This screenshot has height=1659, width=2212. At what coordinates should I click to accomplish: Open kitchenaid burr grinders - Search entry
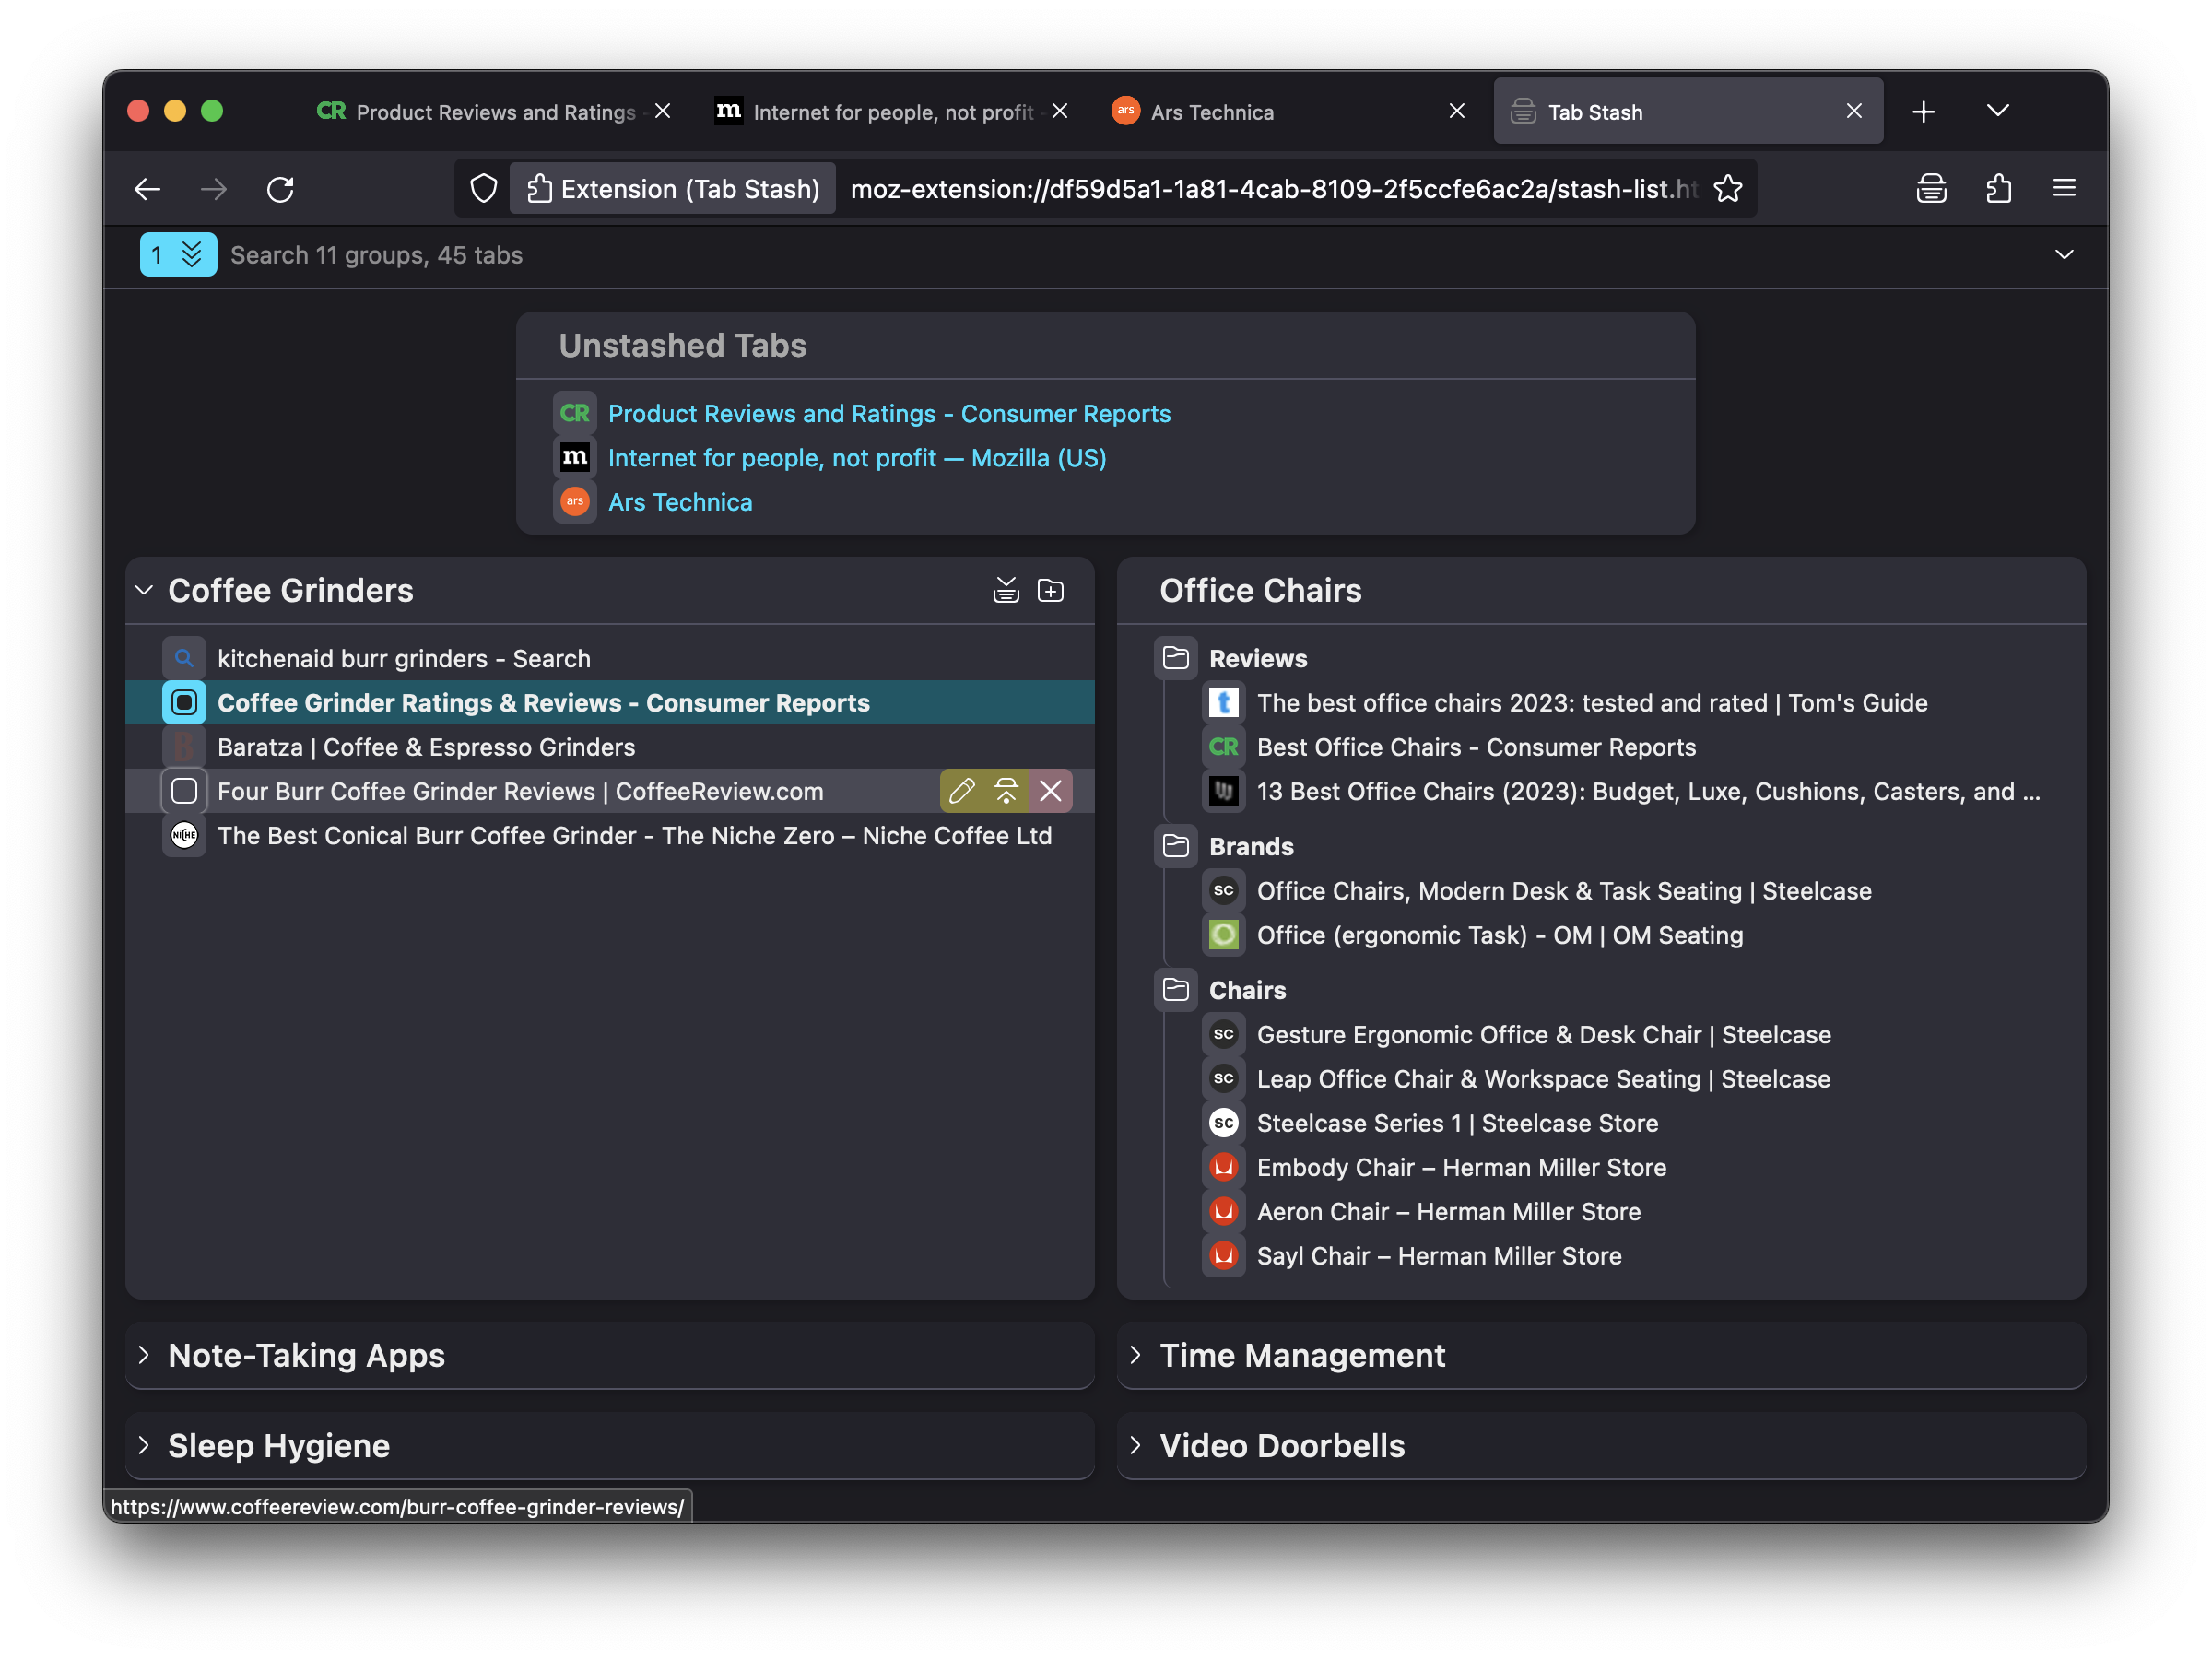403,658
